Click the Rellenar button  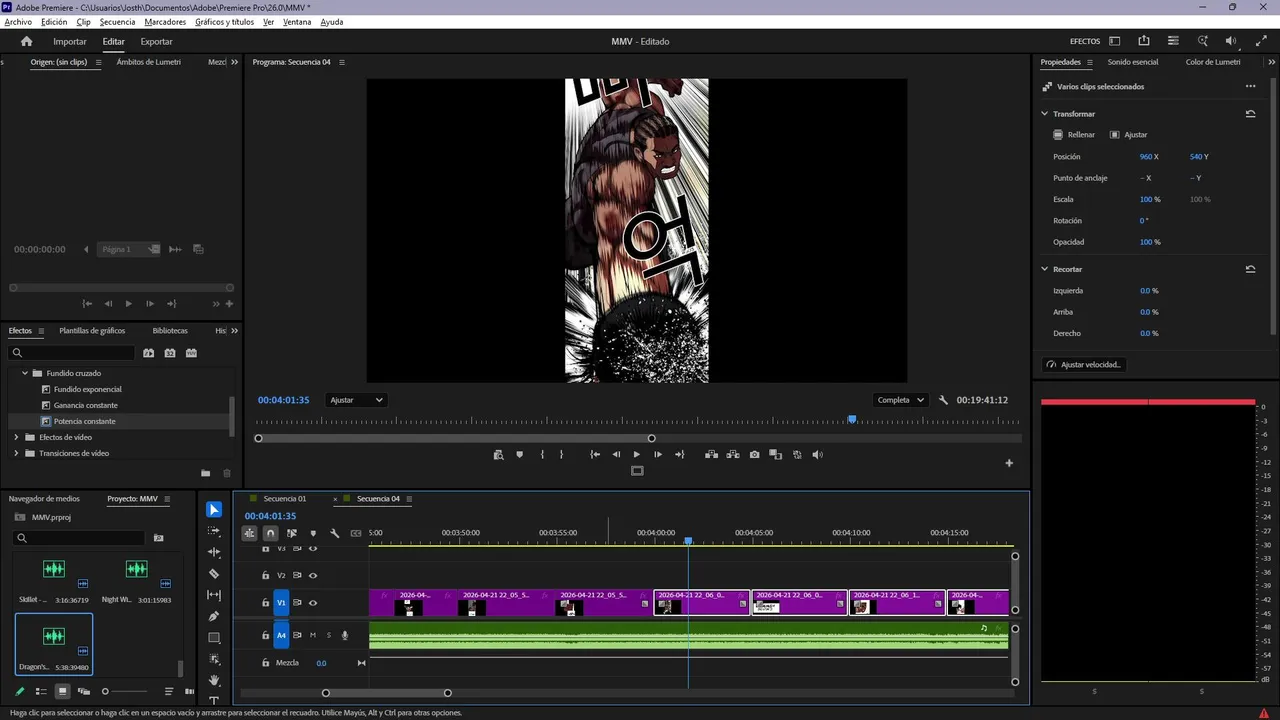pyautogui.click(x=1074, y=135)
